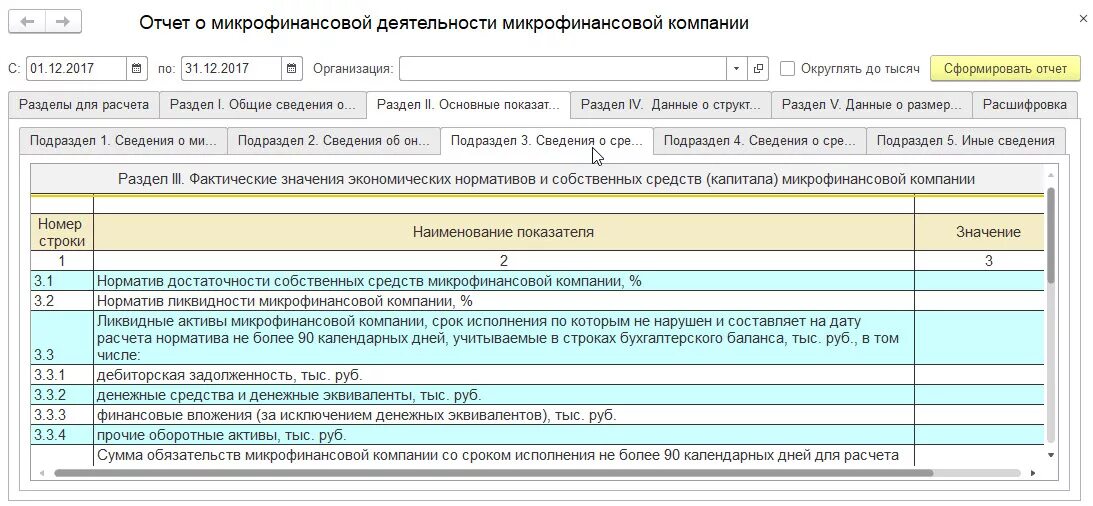This screenshot has width=1093, height=506.
Task: Open the selected organization card icon
Action: pyautogui.click(x=758, y=68)
